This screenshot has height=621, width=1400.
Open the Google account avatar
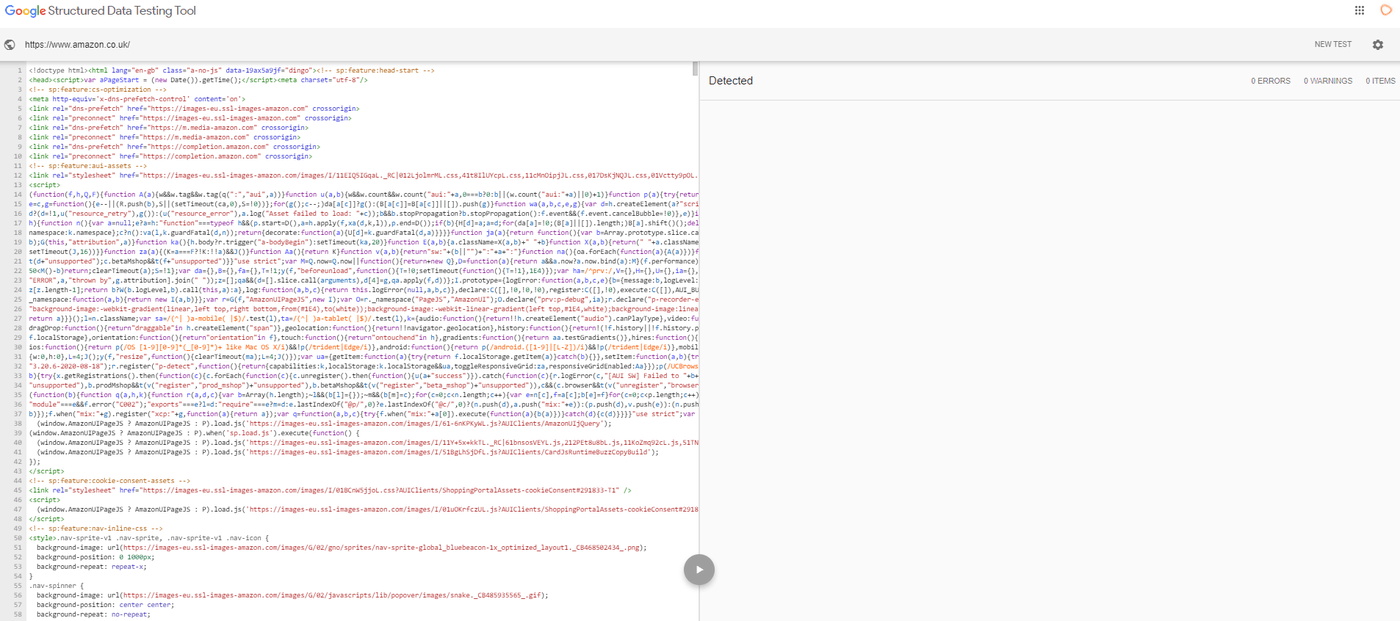[x=1385, y=10]
